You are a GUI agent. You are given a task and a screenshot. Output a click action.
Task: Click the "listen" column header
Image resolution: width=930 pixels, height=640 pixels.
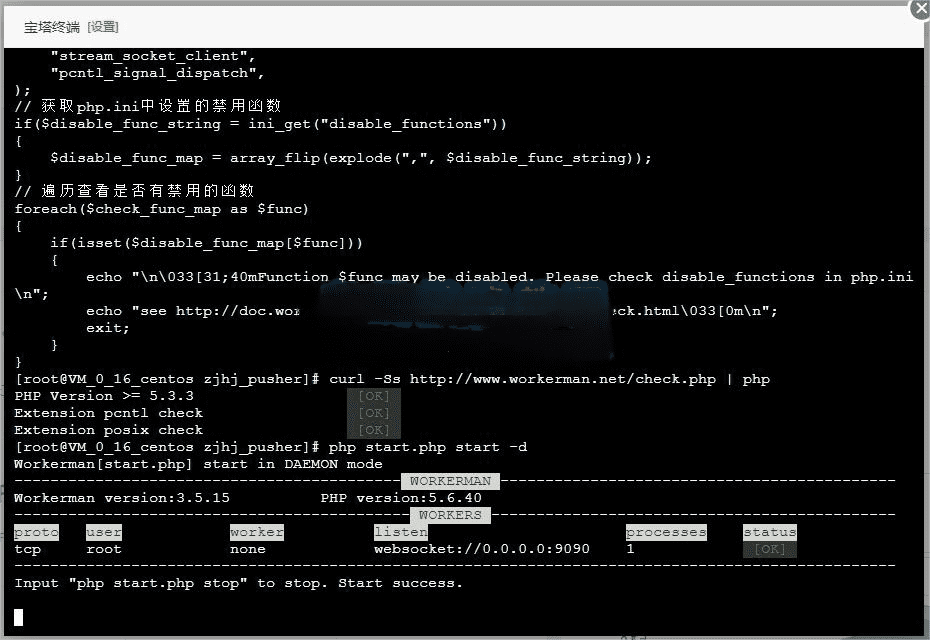(400, 532)
